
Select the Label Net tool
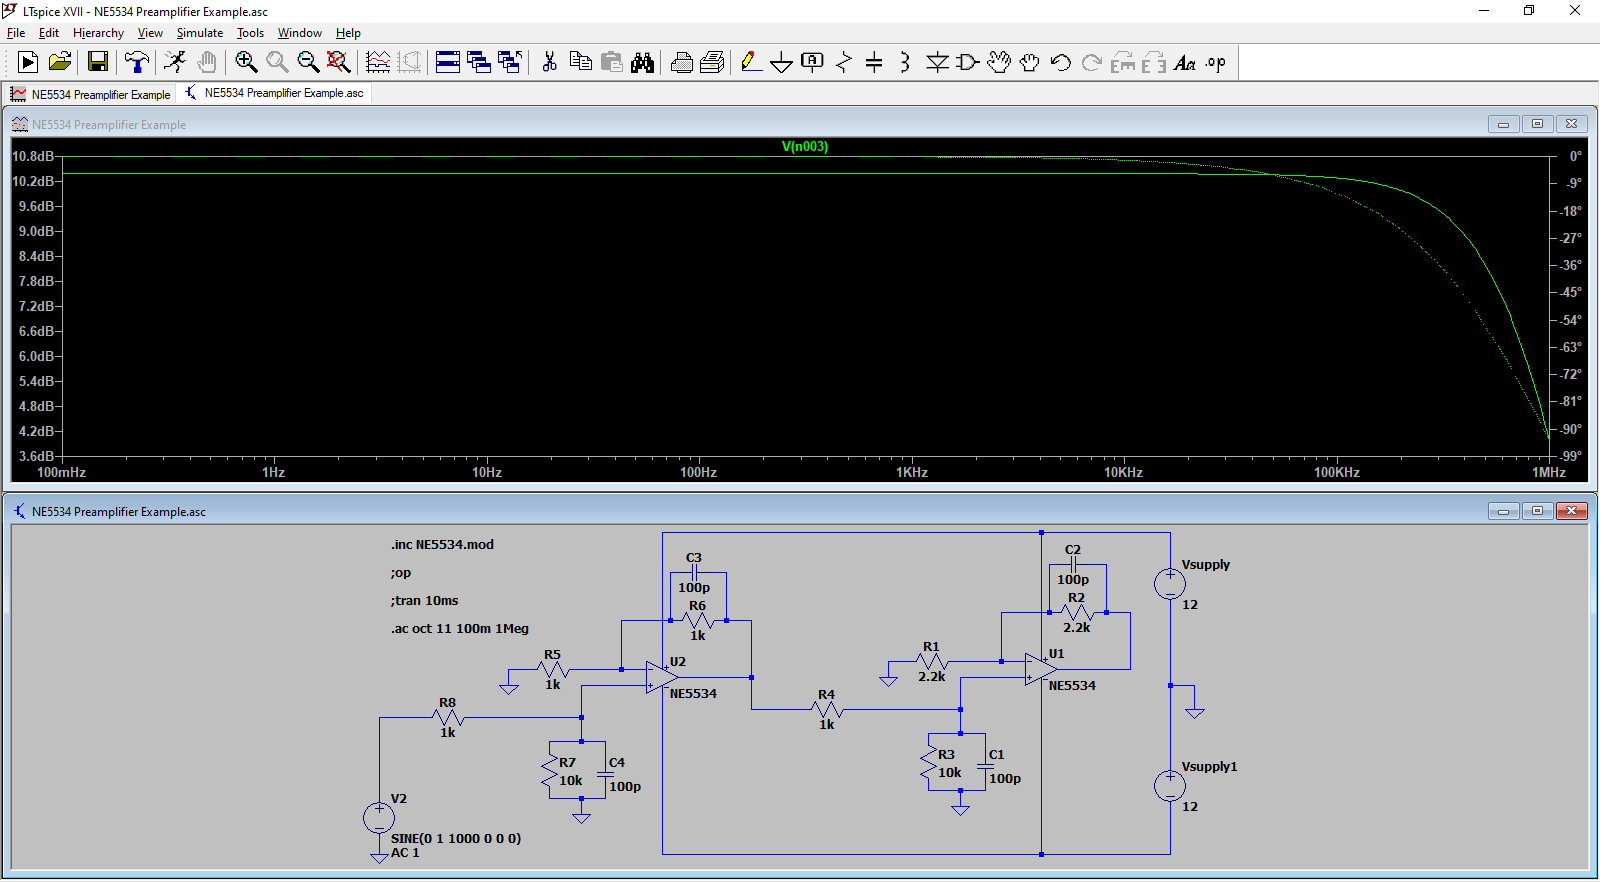click(812, 62)
